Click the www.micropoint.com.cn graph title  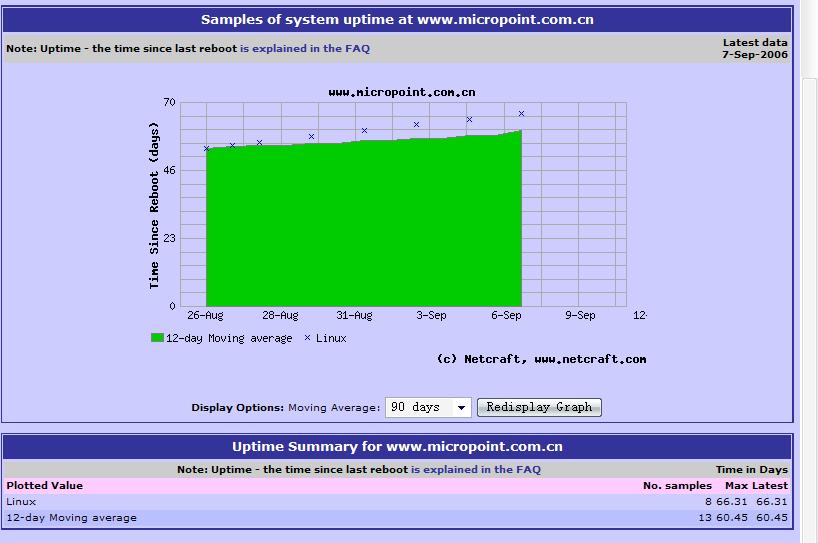(x=401, y=92)
